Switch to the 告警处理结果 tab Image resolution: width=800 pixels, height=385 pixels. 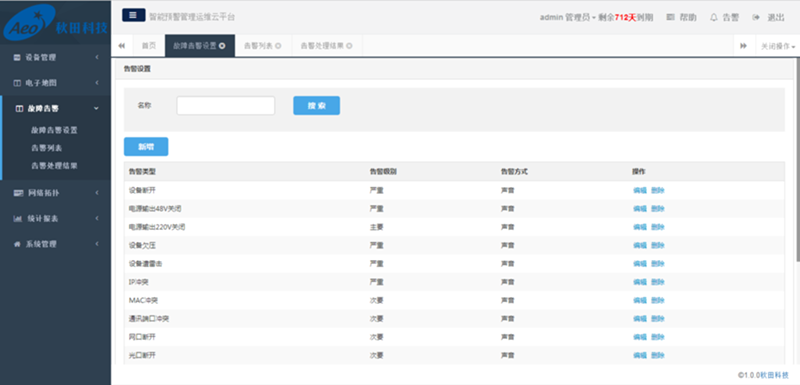327,46
